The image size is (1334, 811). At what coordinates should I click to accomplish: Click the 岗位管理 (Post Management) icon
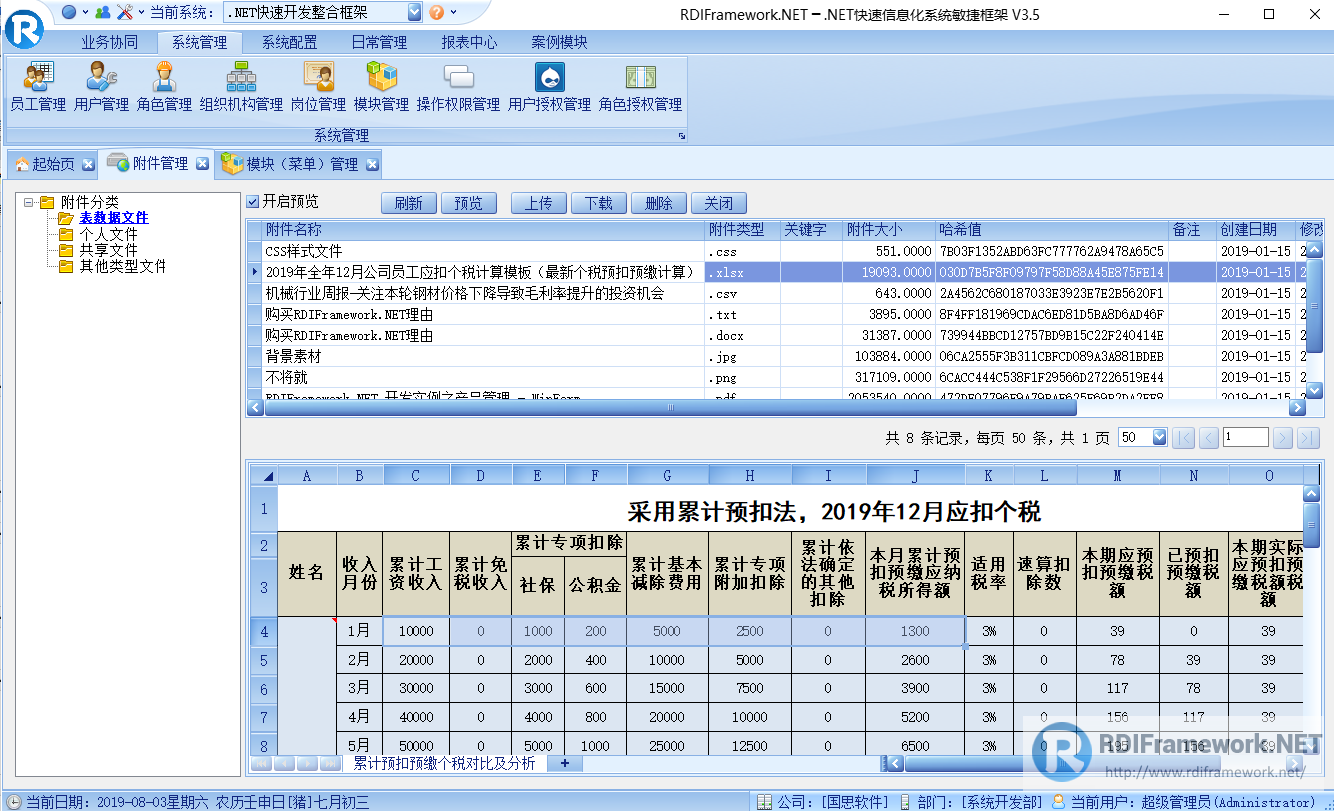317,85
